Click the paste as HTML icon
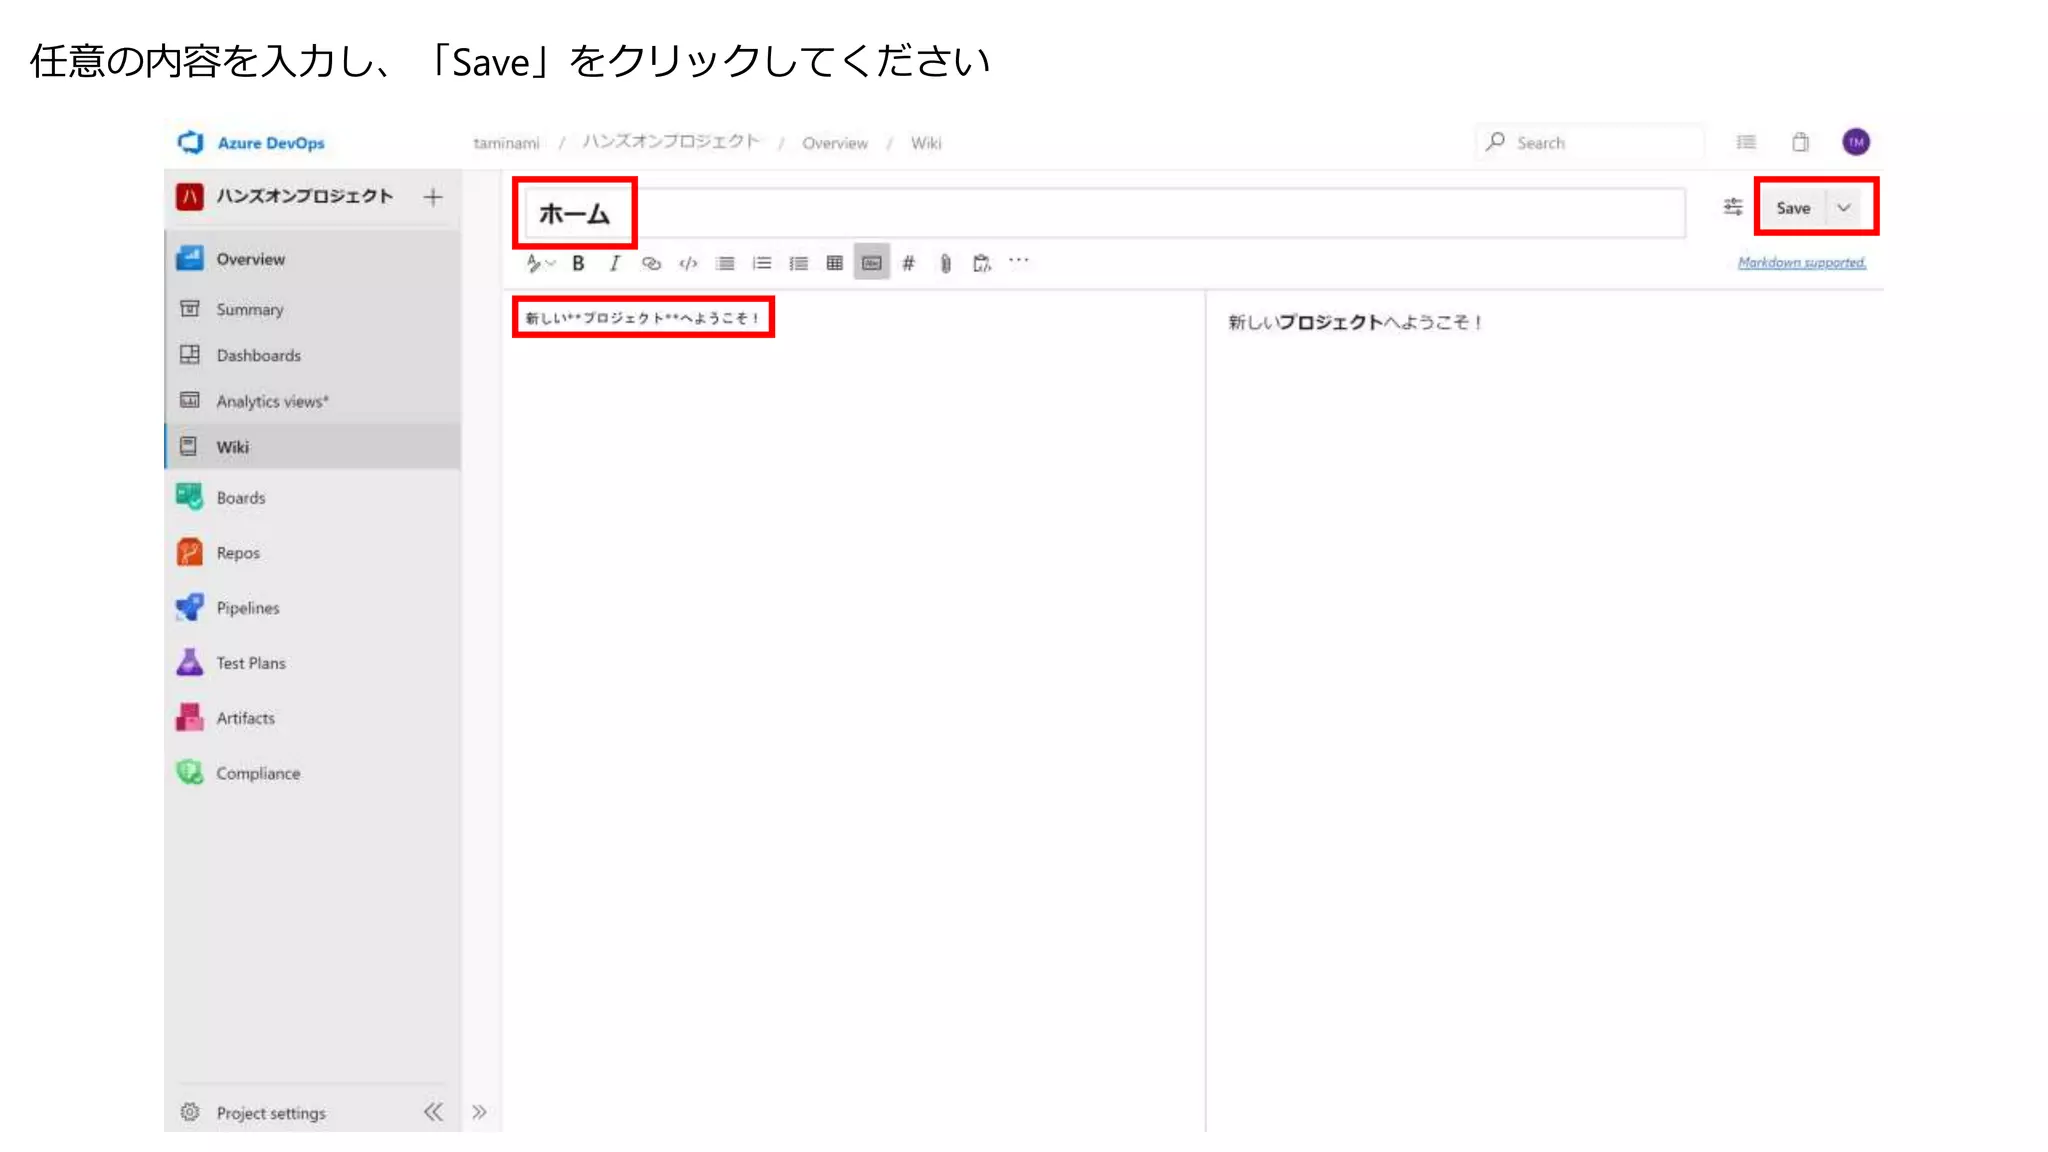 click(x=982, y=264)
